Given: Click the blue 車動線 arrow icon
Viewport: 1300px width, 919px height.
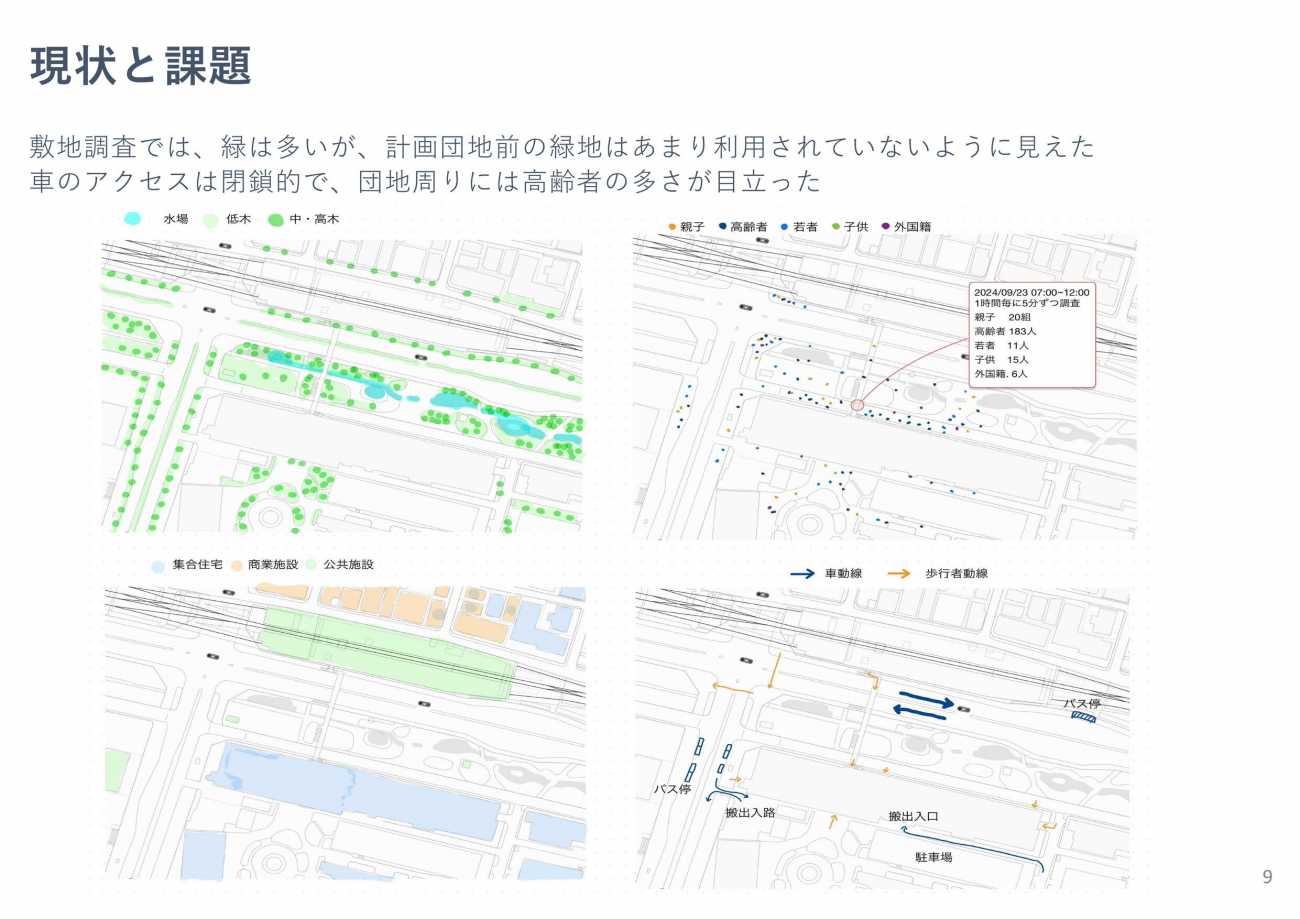Looking at the screenshot, I should 801,574.
